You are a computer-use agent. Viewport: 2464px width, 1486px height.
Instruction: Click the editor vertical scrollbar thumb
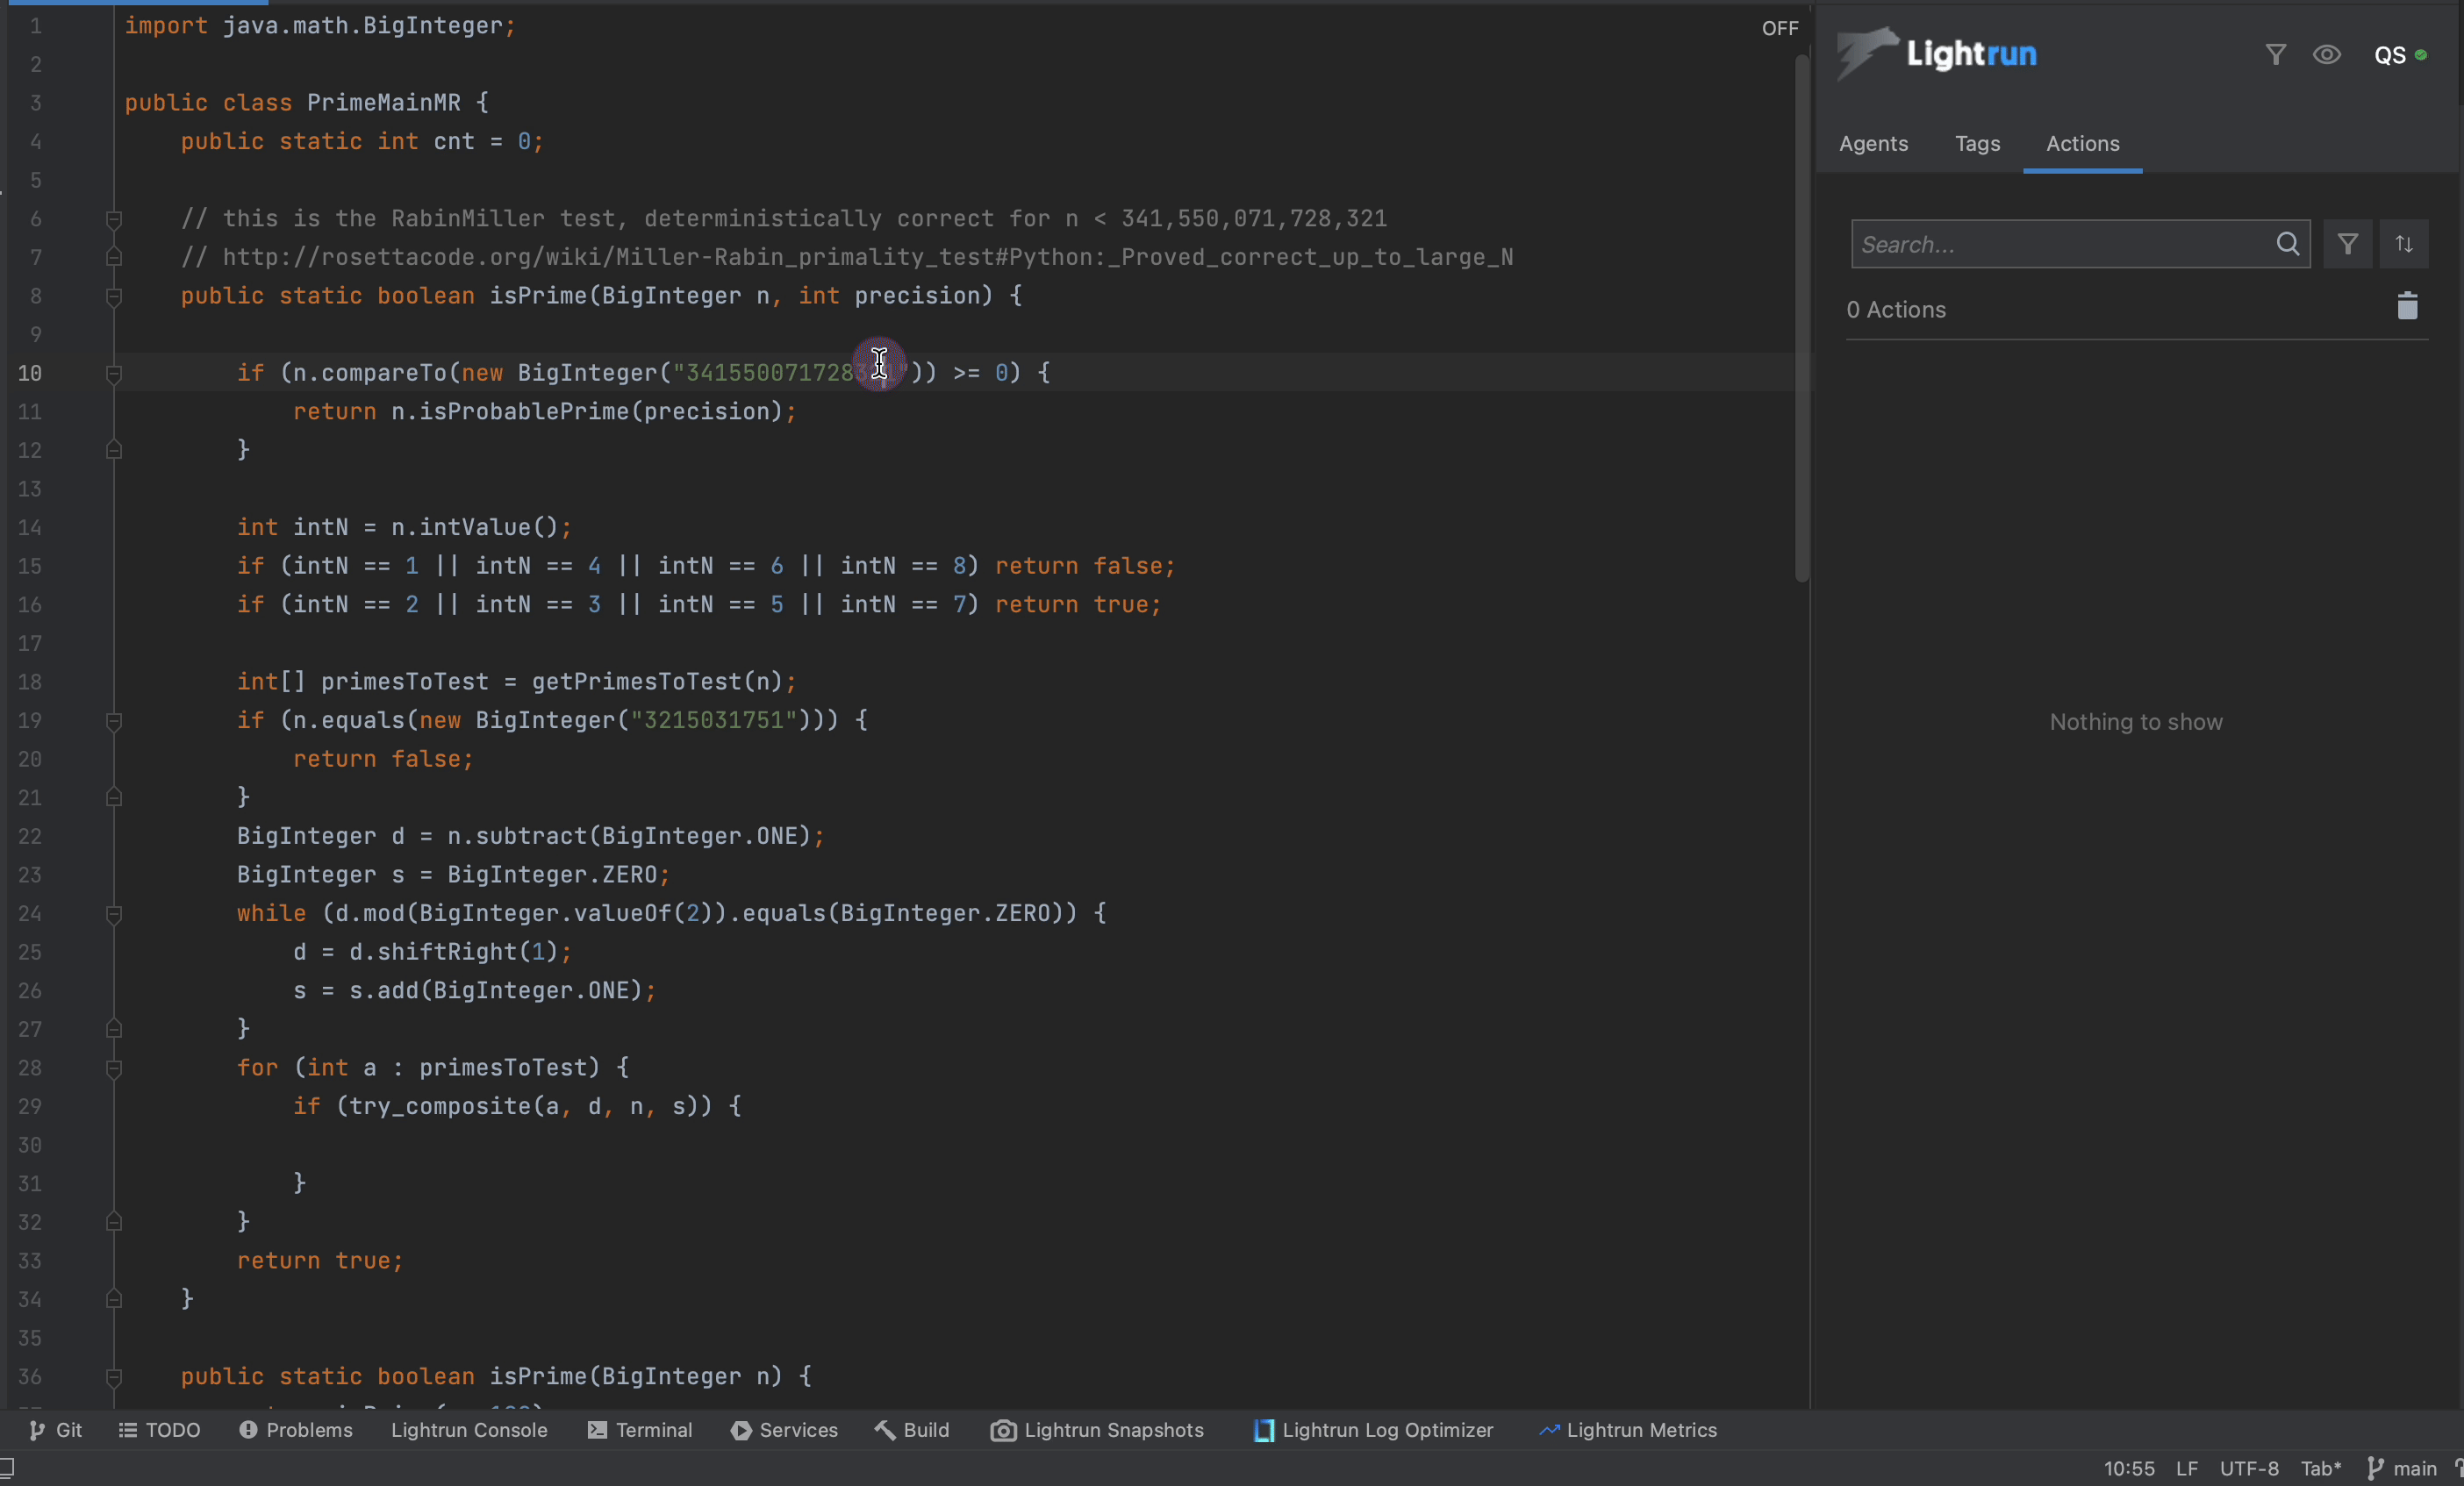1801,320
